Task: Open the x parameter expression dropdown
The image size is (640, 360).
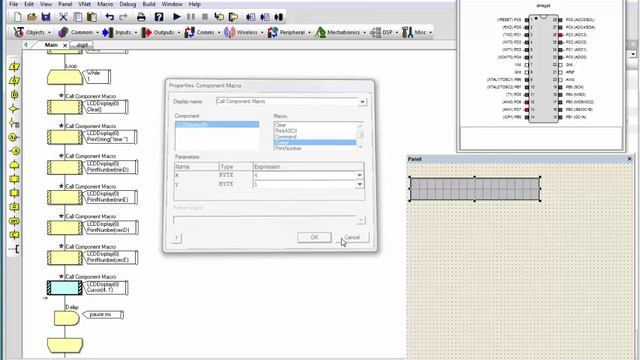Action: click(359, 176)
